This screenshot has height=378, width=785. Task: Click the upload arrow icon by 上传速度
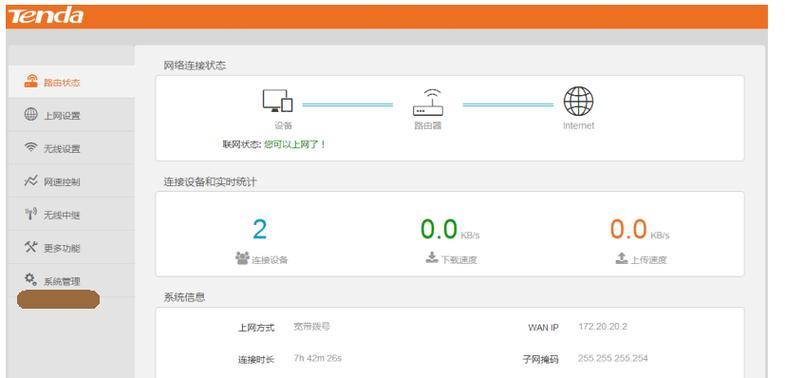pyautogui.click(x=621, y=258)
